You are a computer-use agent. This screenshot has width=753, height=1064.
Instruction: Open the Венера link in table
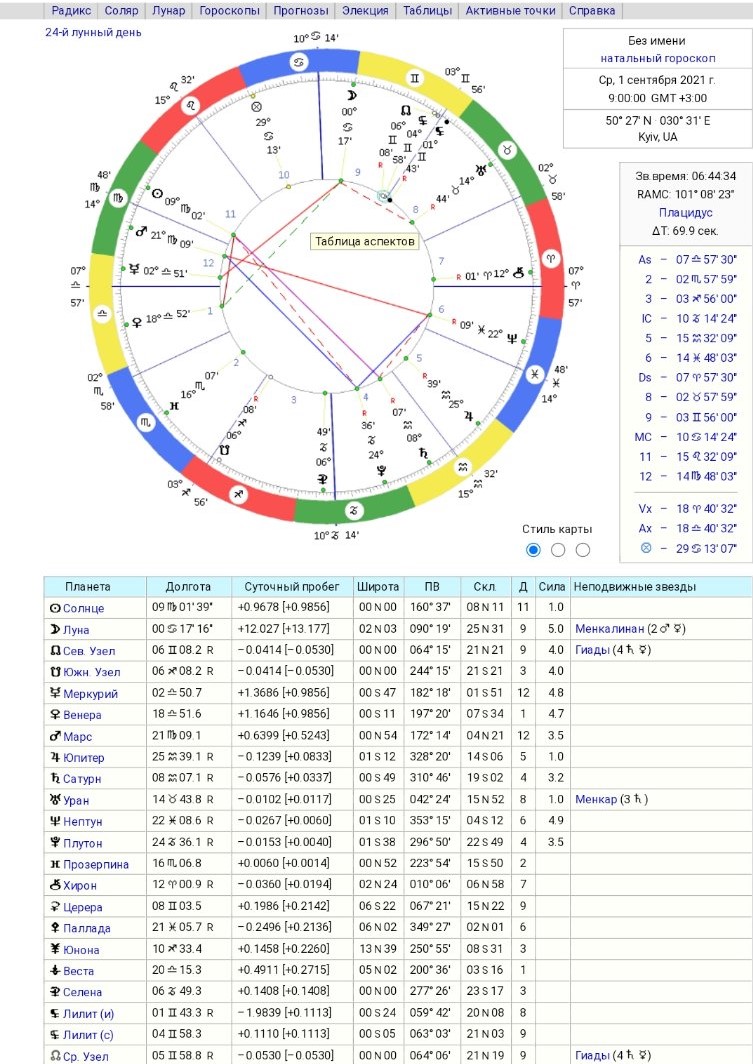point(82,715)
